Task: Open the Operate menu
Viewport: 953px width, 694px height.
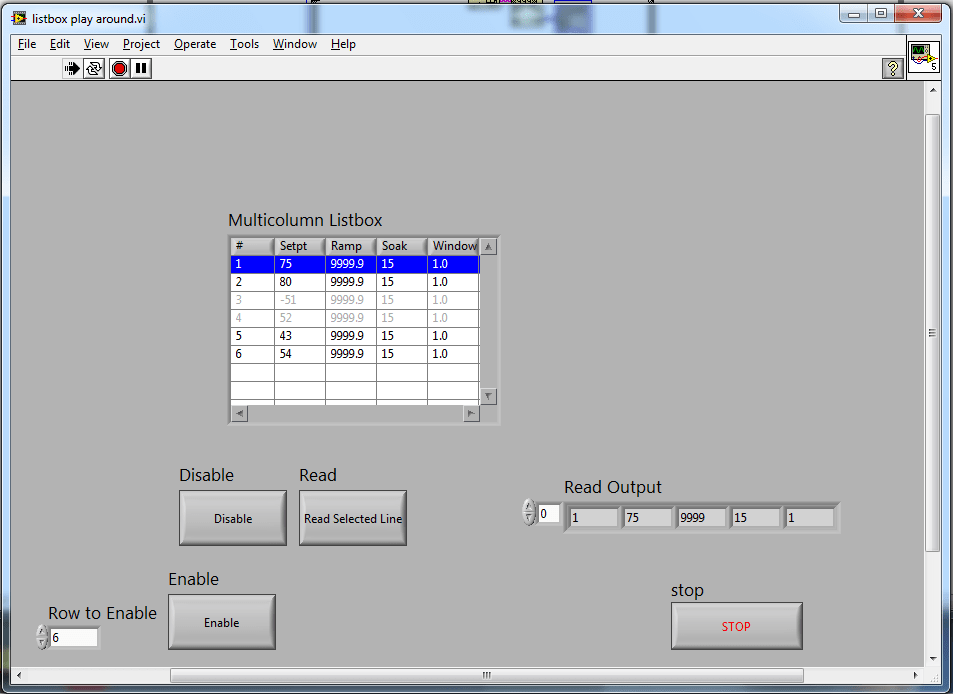Action: 195,44
